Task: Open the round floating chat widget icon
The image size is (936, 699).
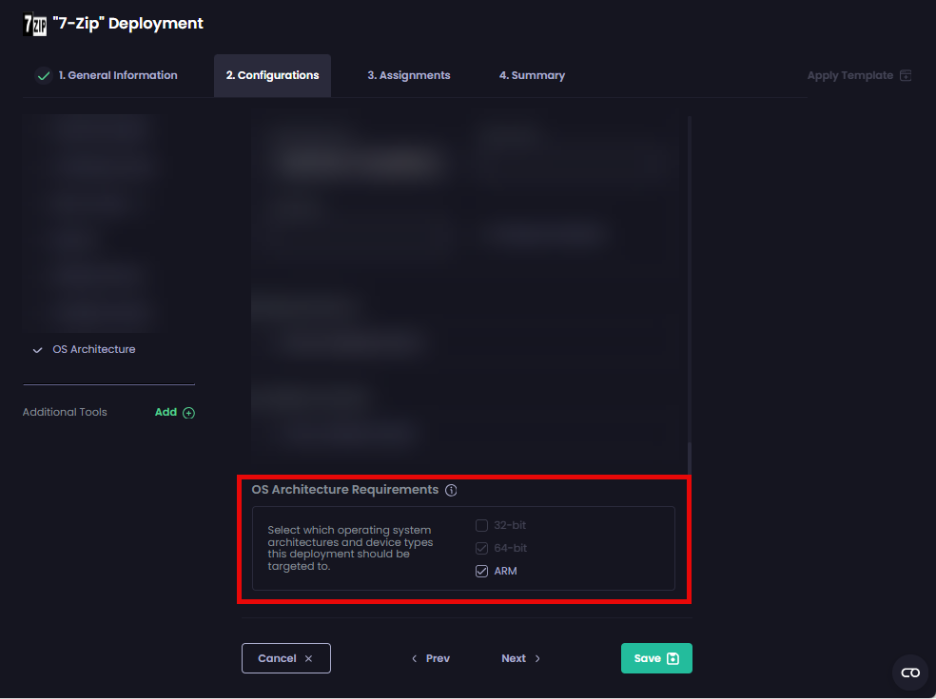Action: tap(910, 673)
